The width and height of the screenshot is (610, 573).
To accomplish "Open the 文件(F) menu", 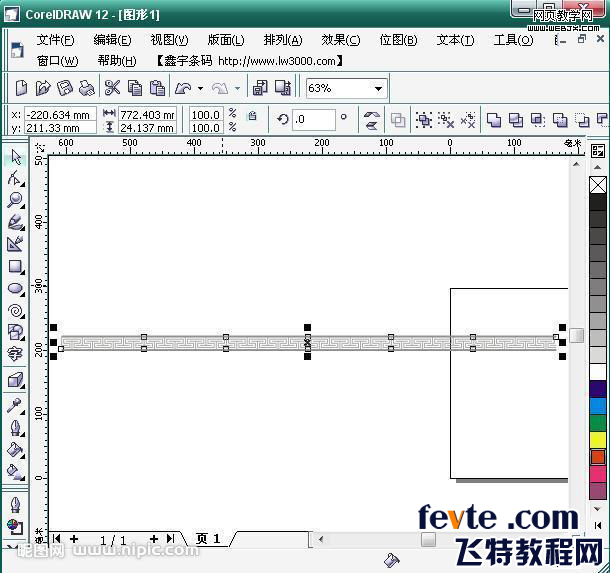I will 55,40.
